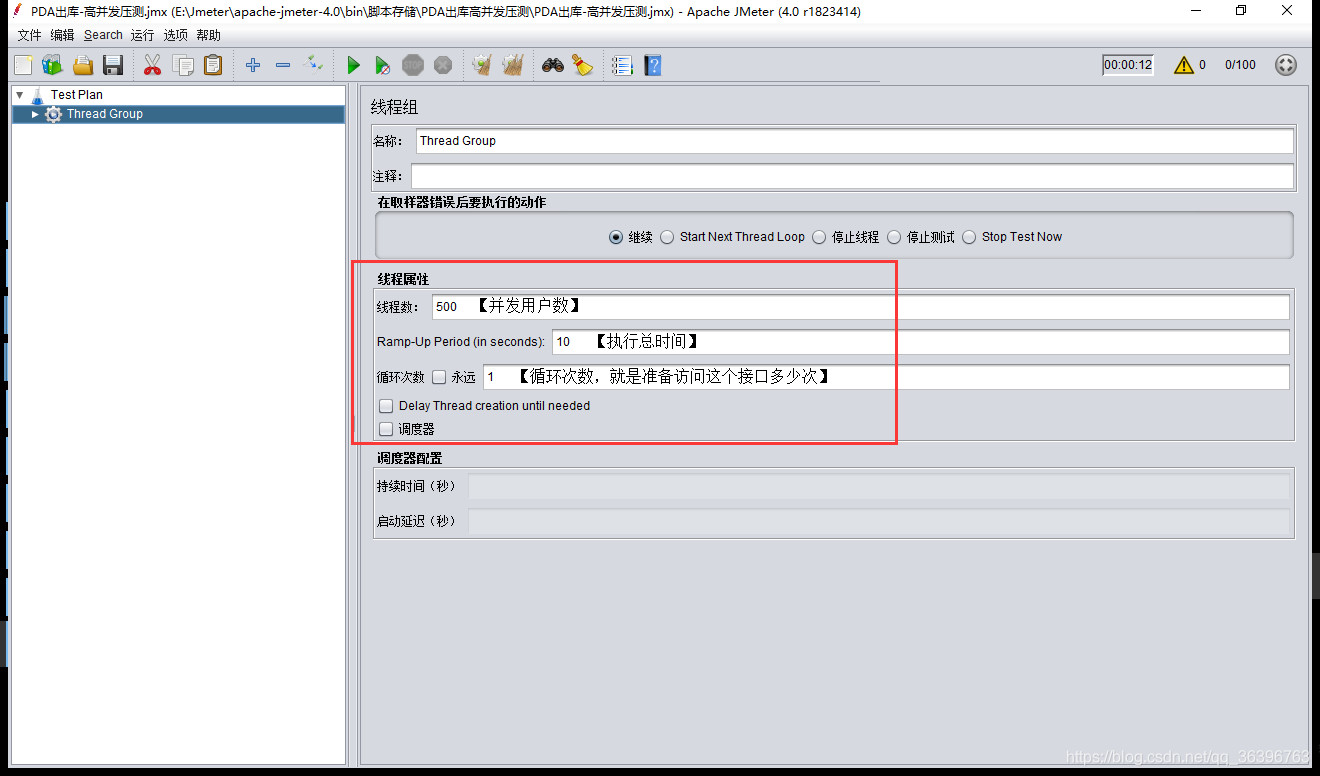The width and height of the screenshot is (1320, 776).
Task: Open the 文件 menu
Action: tap(29, 35)
